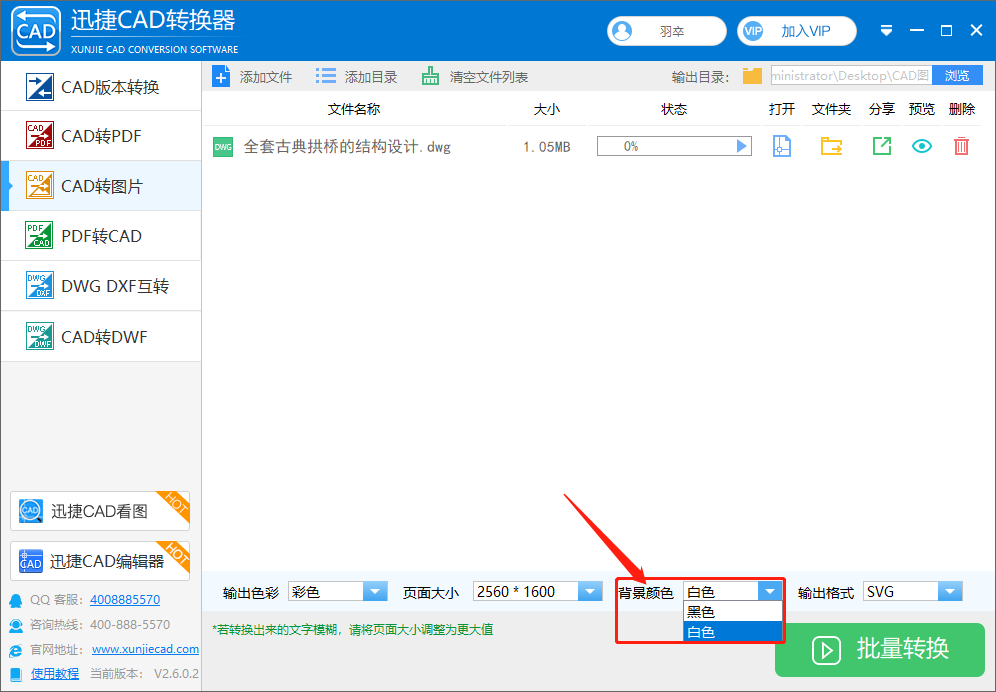Toggle preview with the eye icon
This screenshot has width=996, height=692.
[x=922, y=146]
